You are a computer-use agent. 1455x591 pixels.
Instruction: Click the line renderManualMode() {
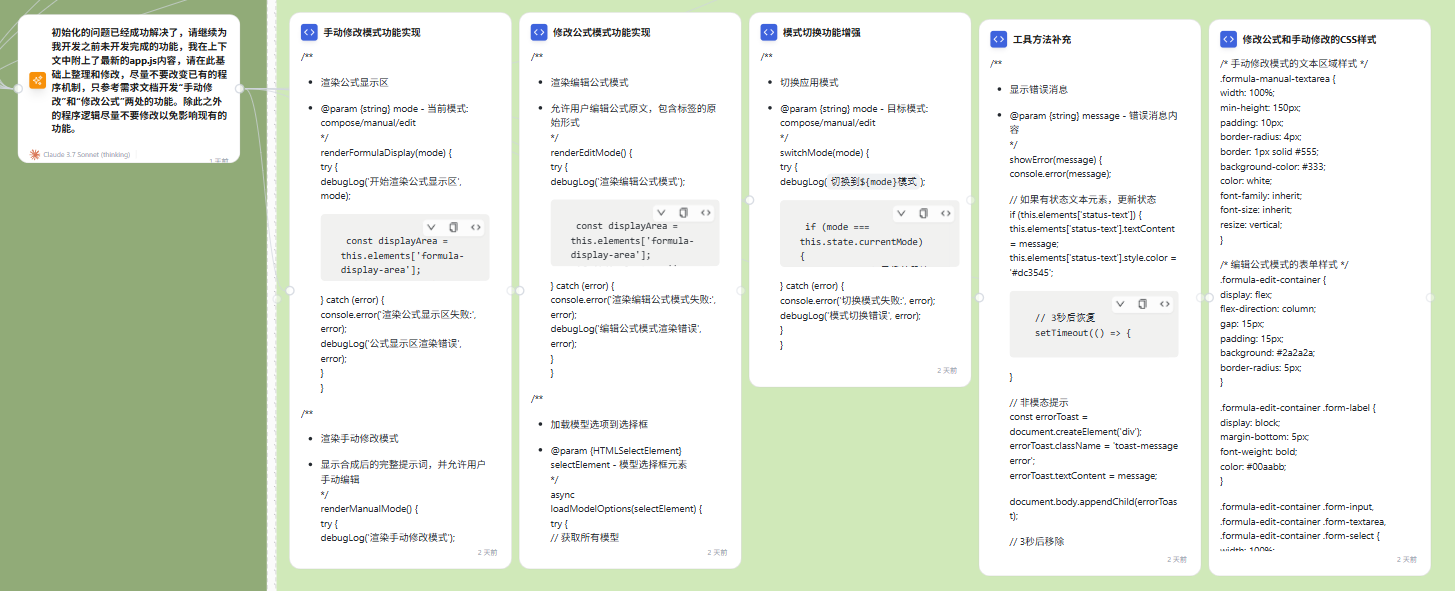tap(368, 508)
